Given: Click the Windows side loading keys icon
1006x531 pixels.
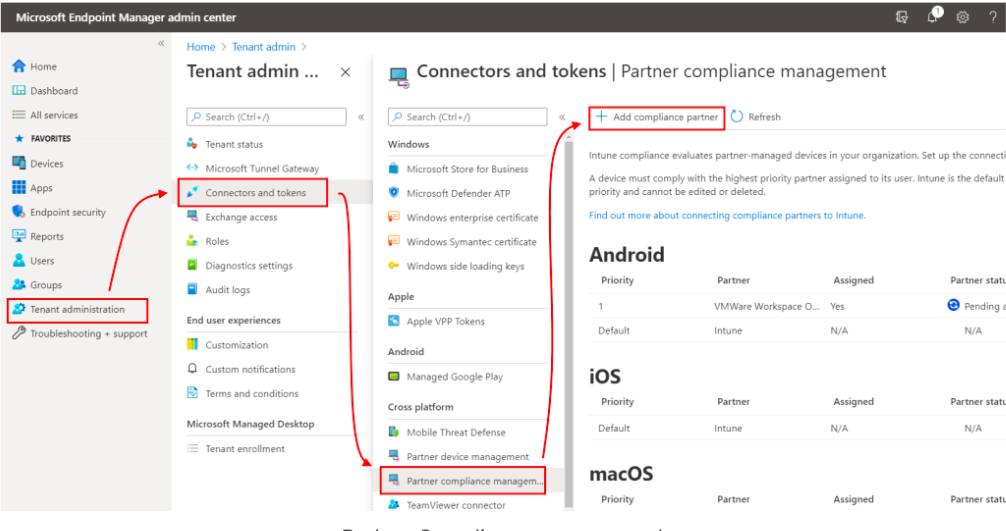Looking at the screenshot, I should coord(393,266).
